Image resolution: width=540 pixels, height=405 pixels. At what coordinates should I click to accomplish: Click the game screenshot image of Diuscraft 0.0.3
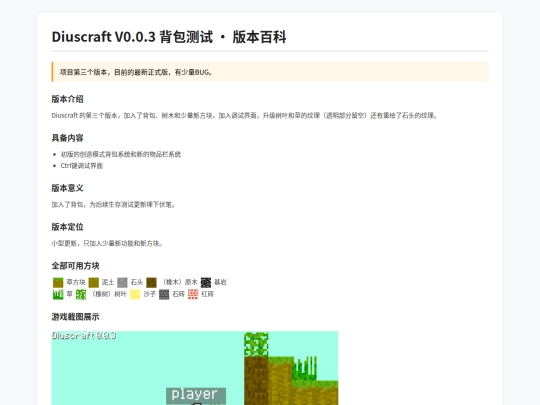pyautogui.click(x=195, y=368)
